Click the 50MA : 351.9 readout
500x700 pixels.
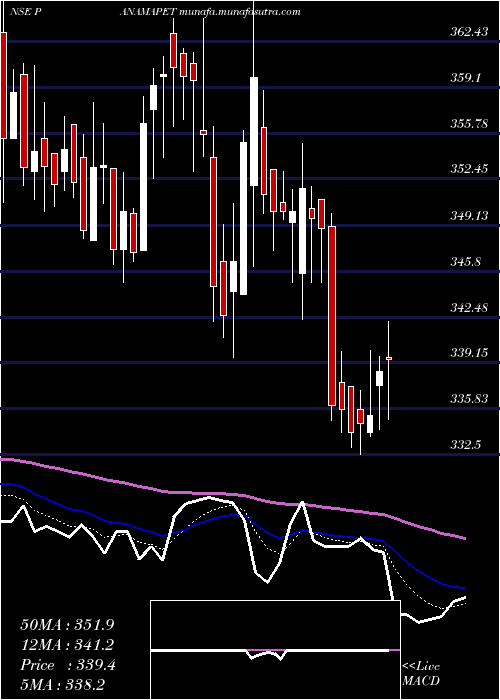click(67, 625)
